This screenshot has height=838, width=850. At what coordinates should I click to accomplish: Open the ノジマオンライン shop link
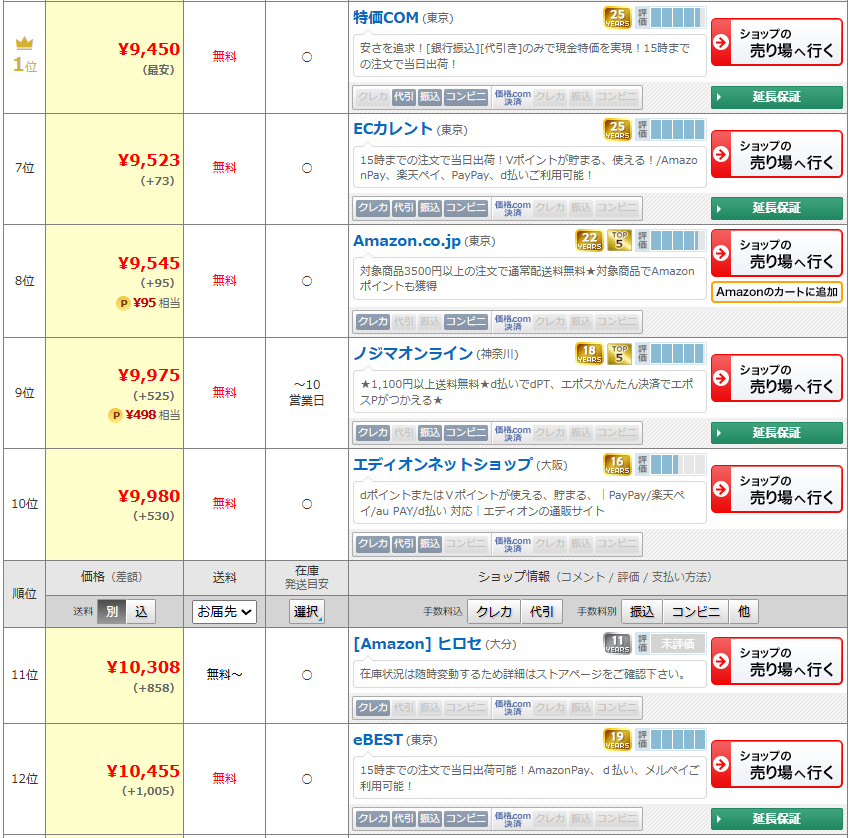pyautogui.click(x=413, y=353)
